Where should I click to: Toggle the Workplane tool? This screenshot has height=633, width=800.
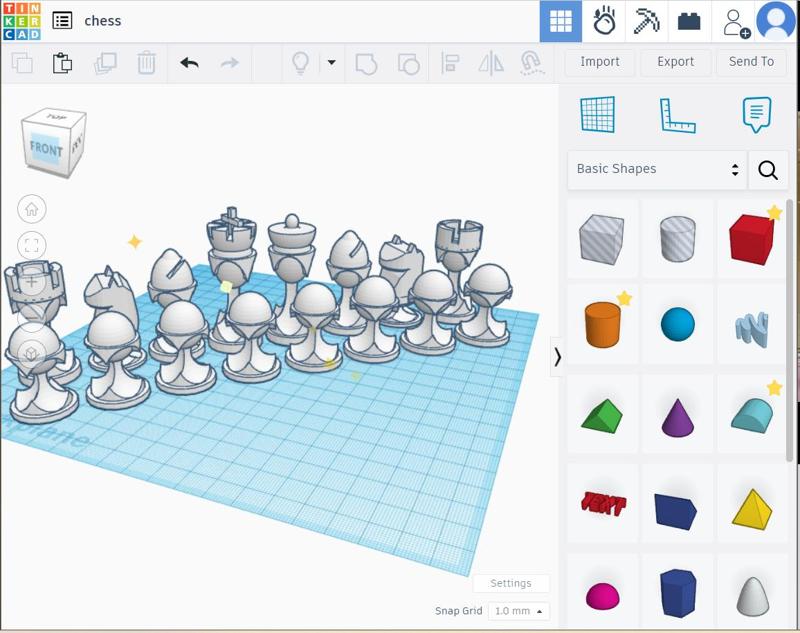coord(598,115)
